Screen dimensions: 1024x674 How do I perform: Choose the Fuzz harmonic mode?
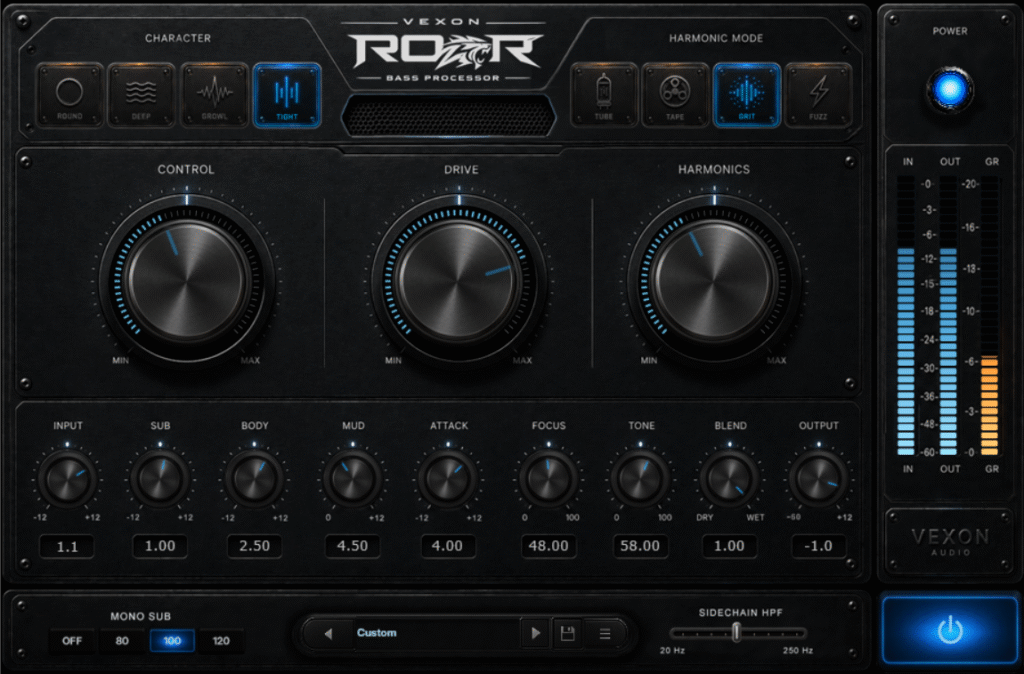pos(818,95)
